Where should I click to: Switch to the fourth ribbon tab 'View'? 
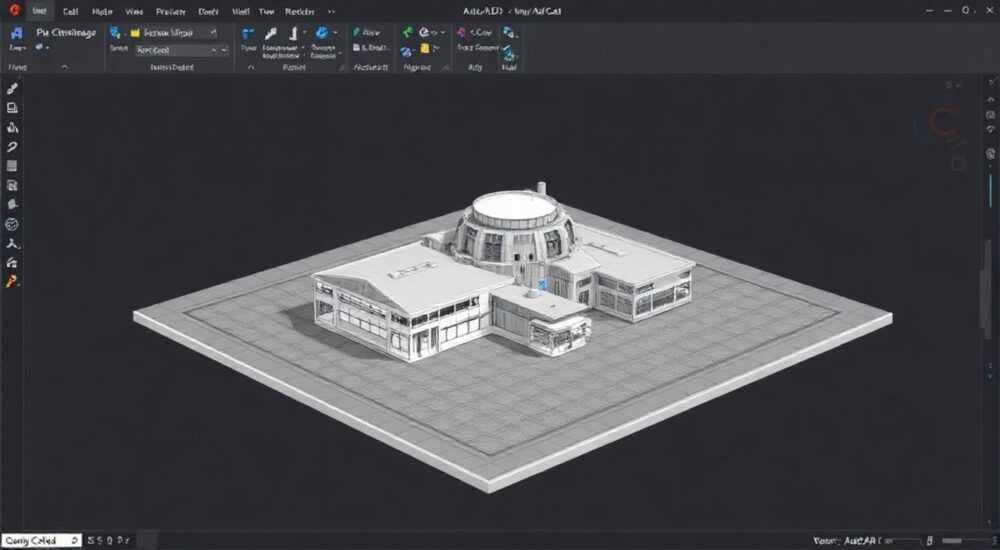pos(134,11)
